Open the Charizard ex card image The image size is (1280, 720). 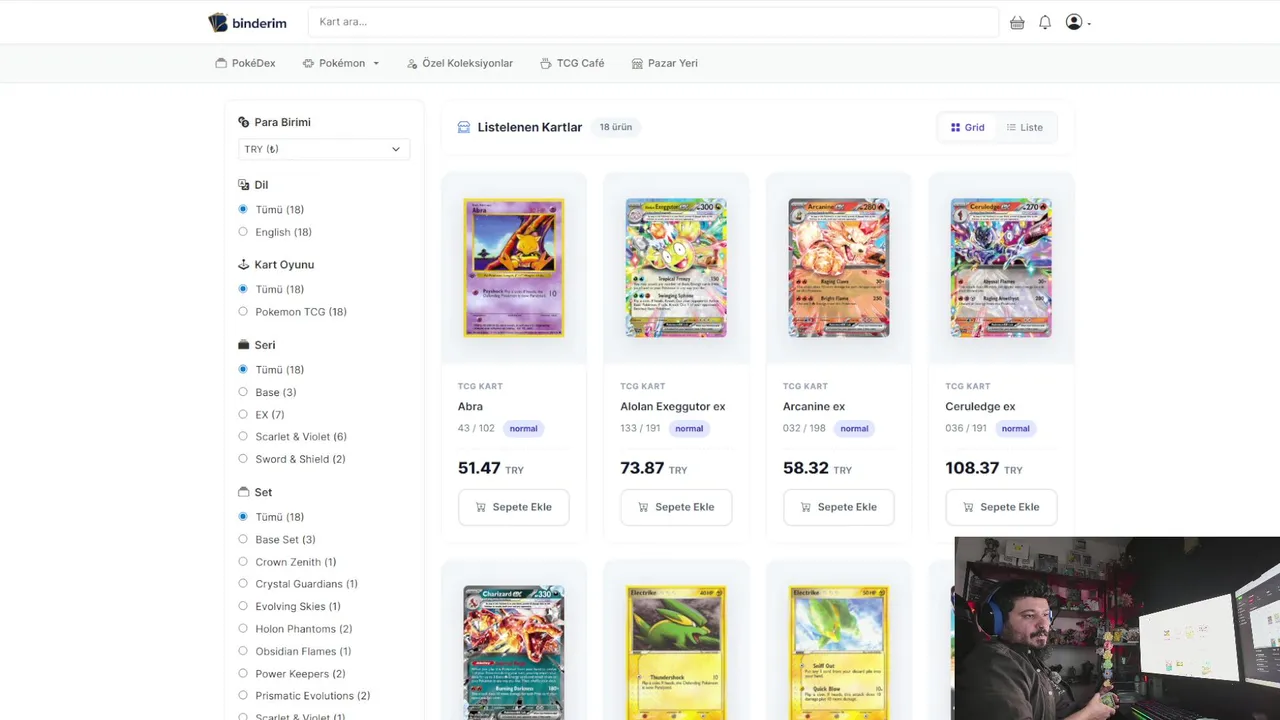514,653
